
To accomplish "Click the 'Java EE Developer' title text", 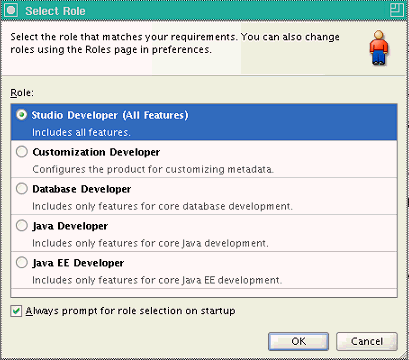I will point(78,263).
